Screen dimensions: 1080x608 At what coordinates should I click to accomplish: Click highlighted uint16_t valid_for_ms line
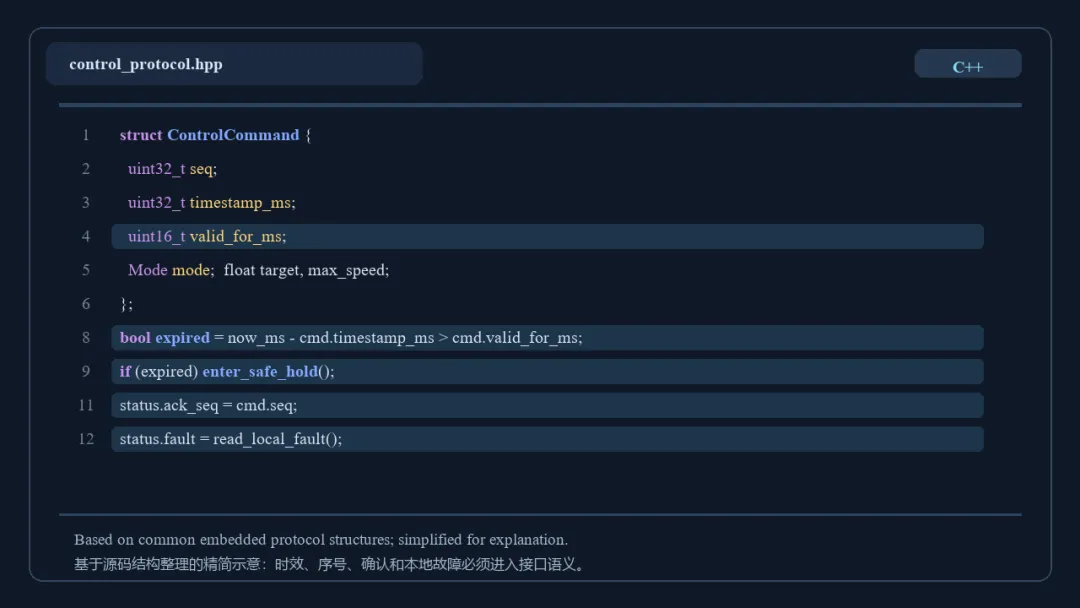[x=548, y=236]
